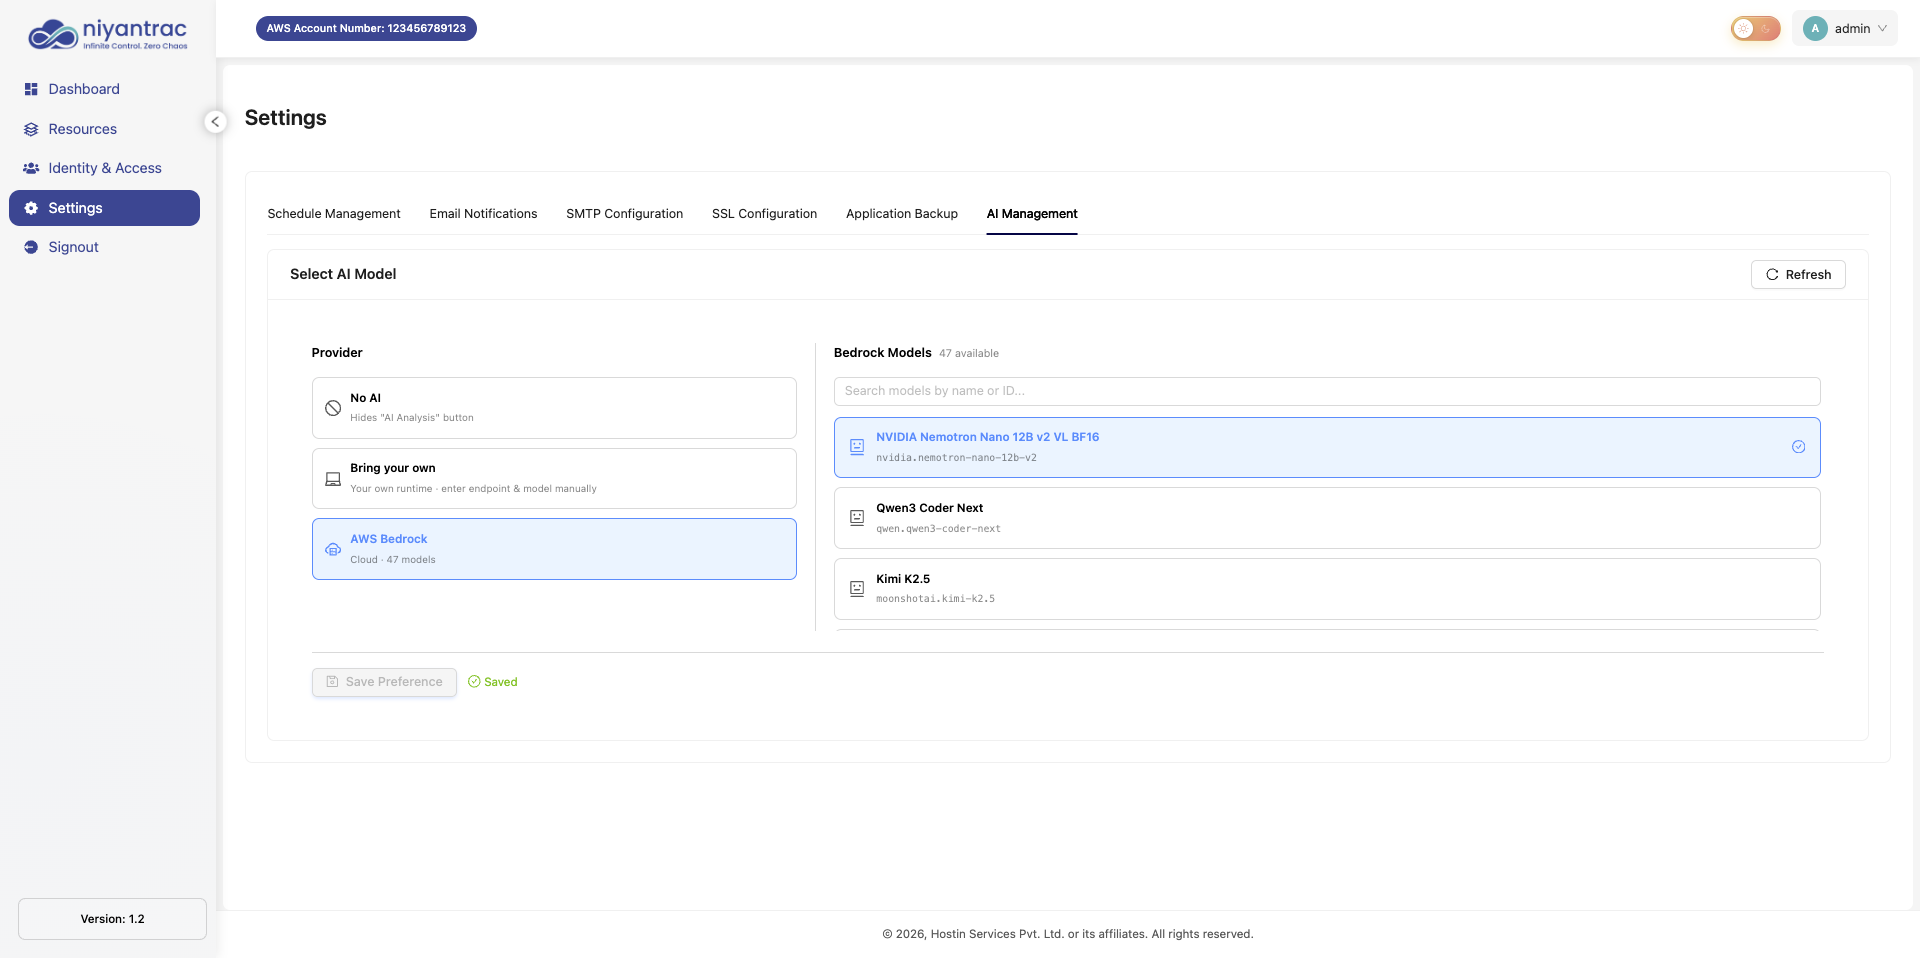Click the Save Preference button
Screen dimensions: 1920x958
pyautogui.click(x=384, y=682)
